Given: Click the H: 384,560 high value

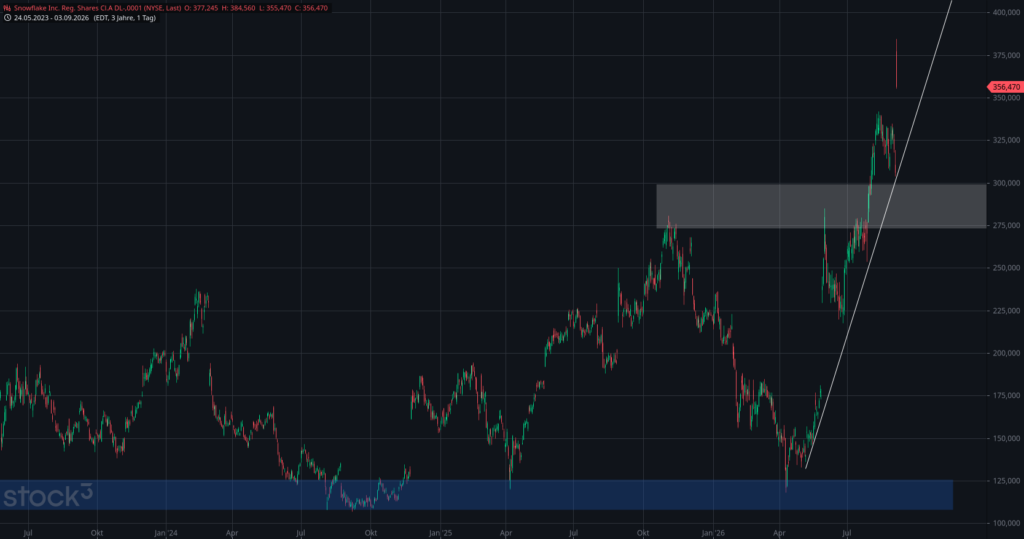Looking at the screenshot, I should click(238, 8).
